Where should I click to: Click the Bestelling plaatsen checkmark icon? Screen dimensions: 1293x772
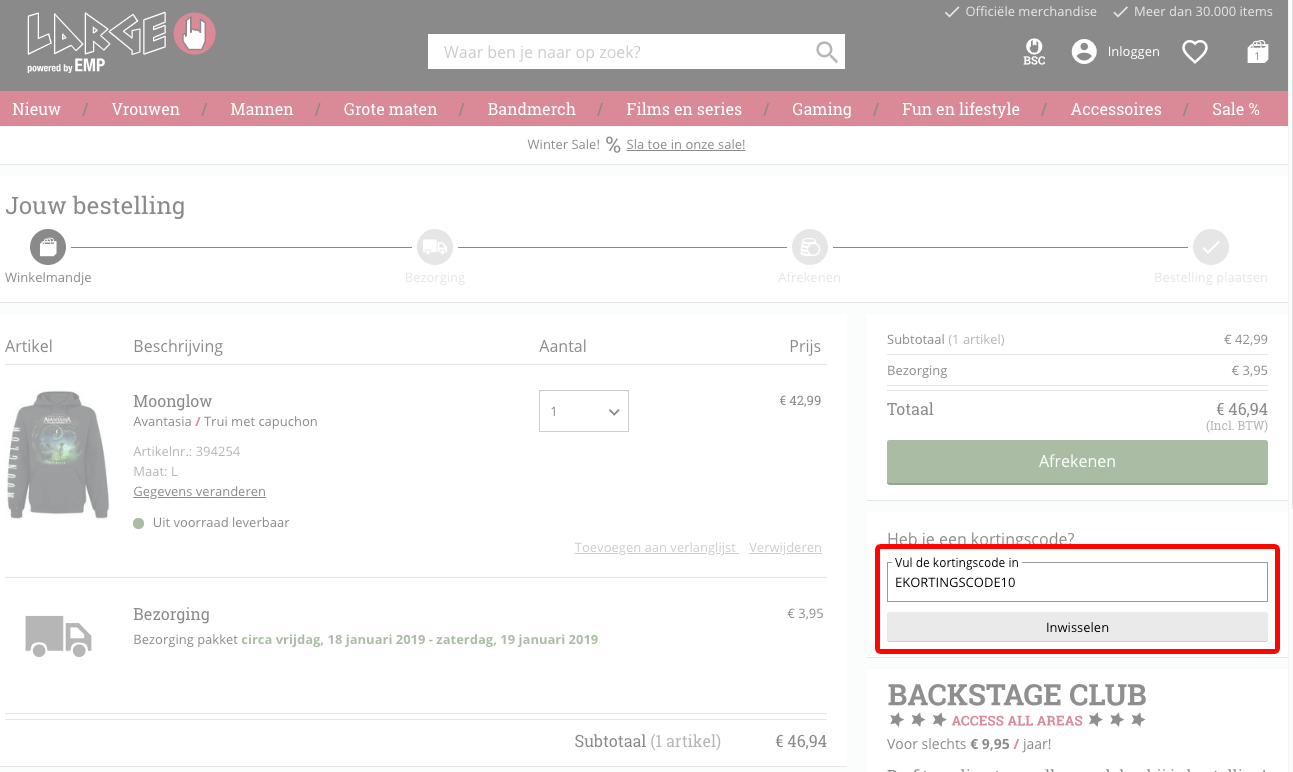tap(1210, 246)
